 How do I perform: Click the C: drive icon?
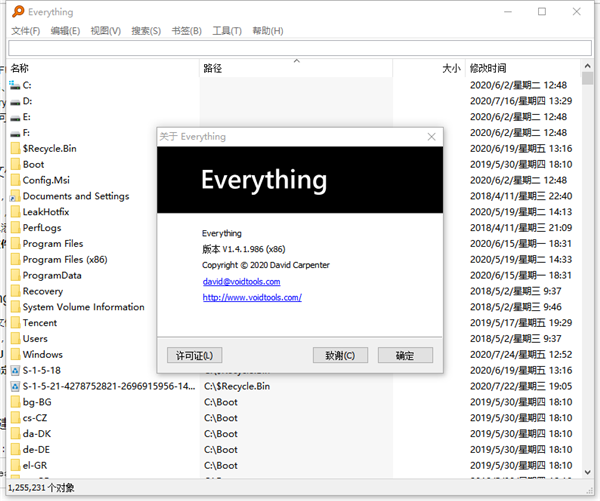15,85
